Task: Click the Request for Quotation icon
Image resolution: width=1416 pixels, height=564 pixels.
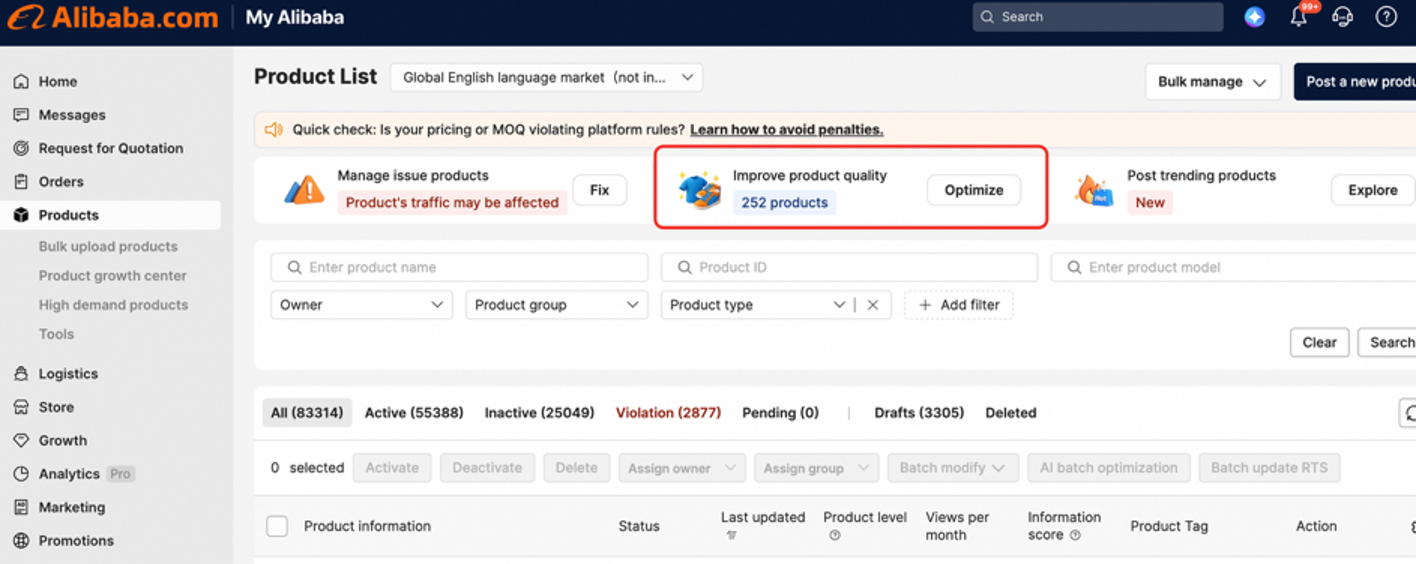Action: [x=21, y=148]
